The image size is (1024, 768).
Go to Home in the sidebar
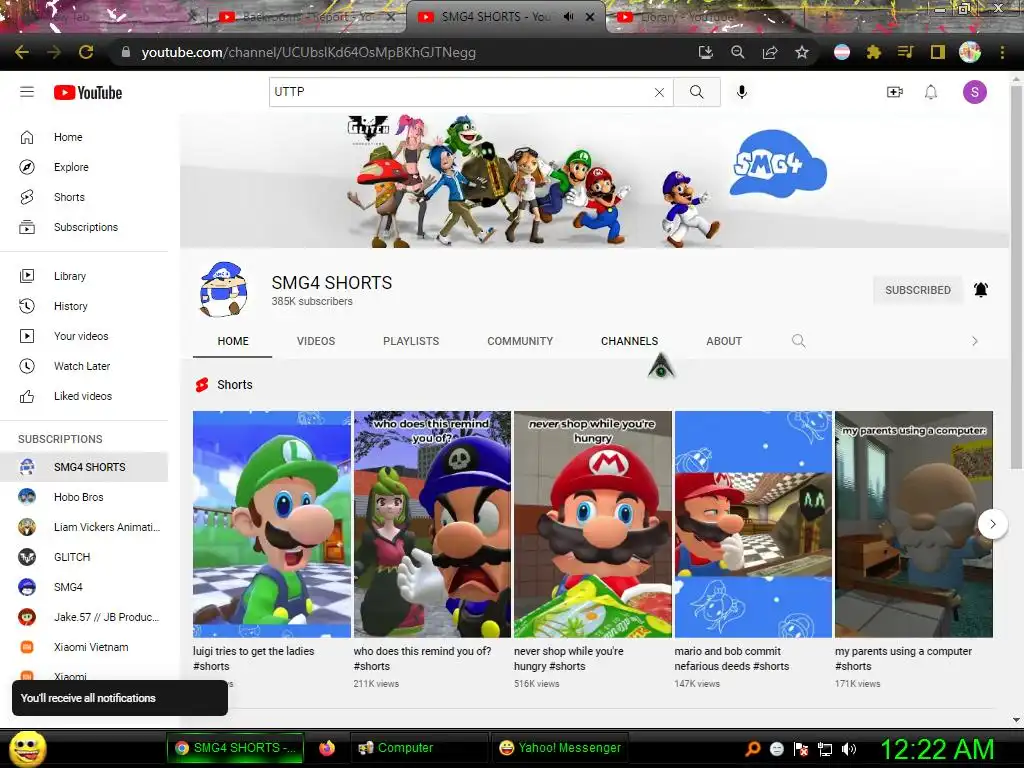click(84, 137)
